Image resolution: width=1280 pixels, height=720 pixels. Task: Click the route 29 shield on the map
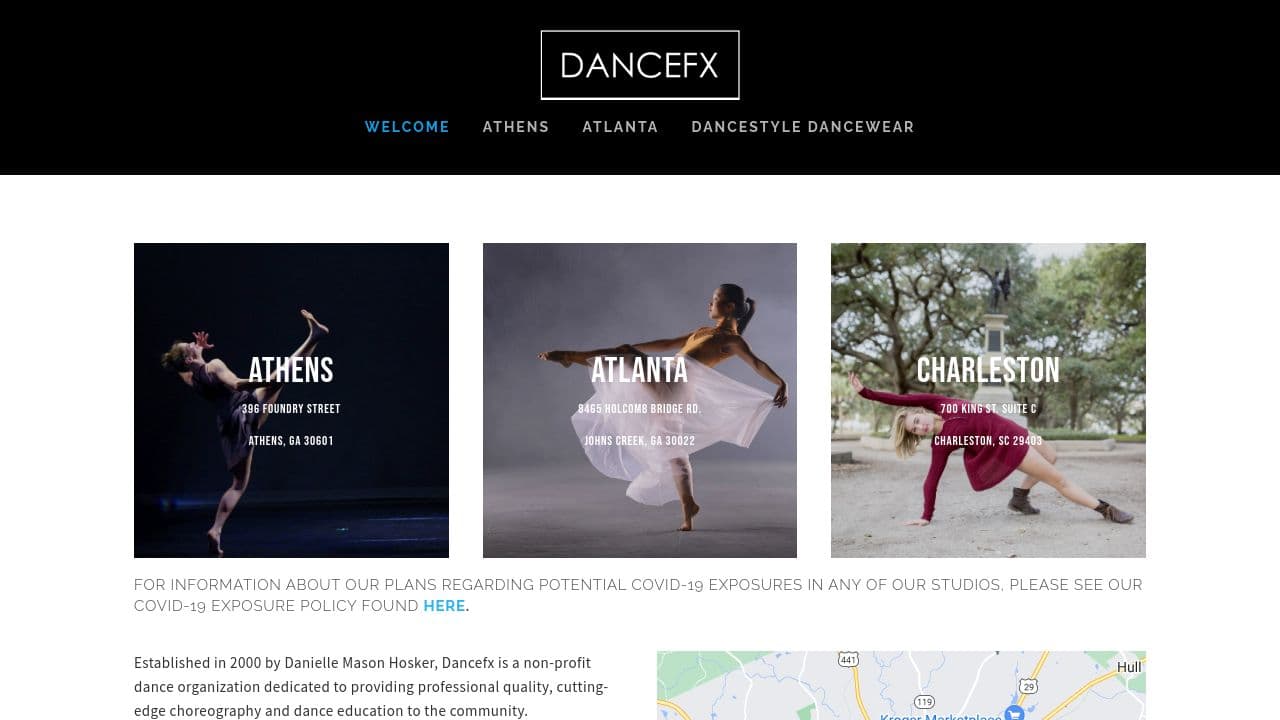tap(1028, 685)
